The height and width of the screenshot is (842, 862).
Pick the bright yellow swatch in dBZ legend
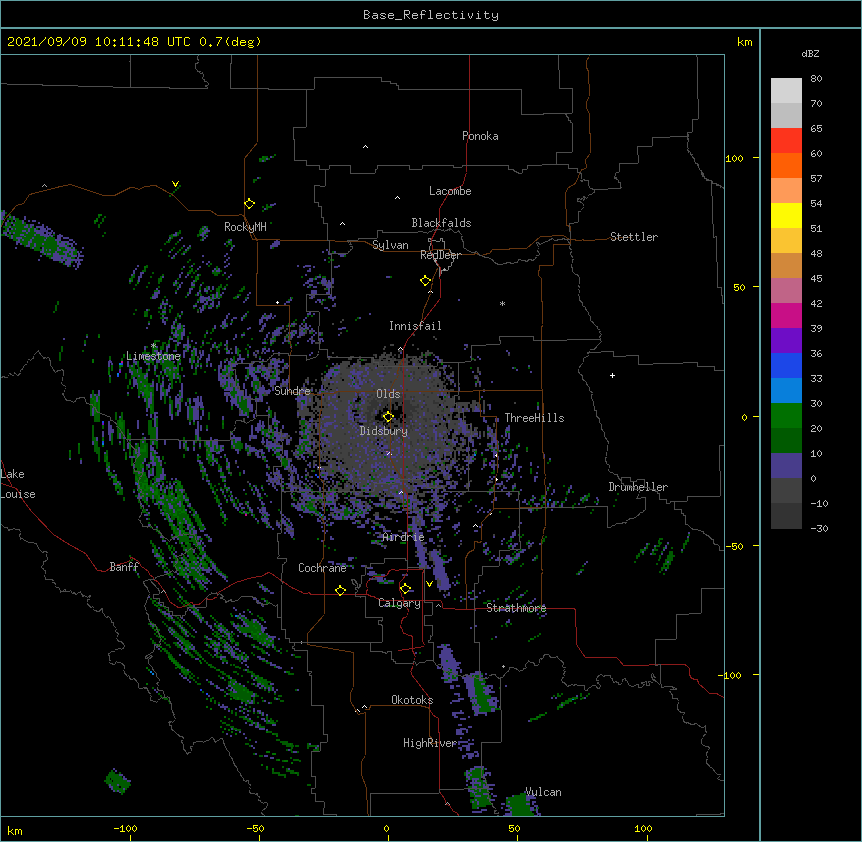coord(786,215)
